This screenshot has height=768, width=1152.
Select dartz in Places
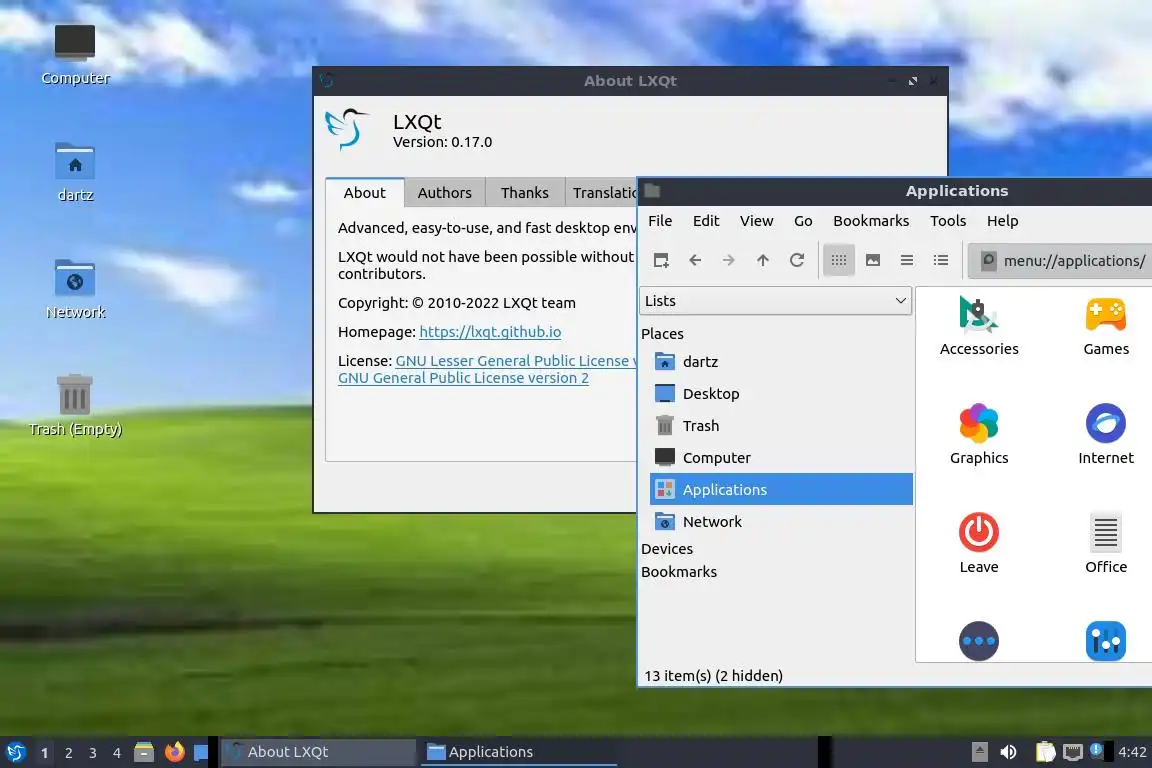pos(781,362)
